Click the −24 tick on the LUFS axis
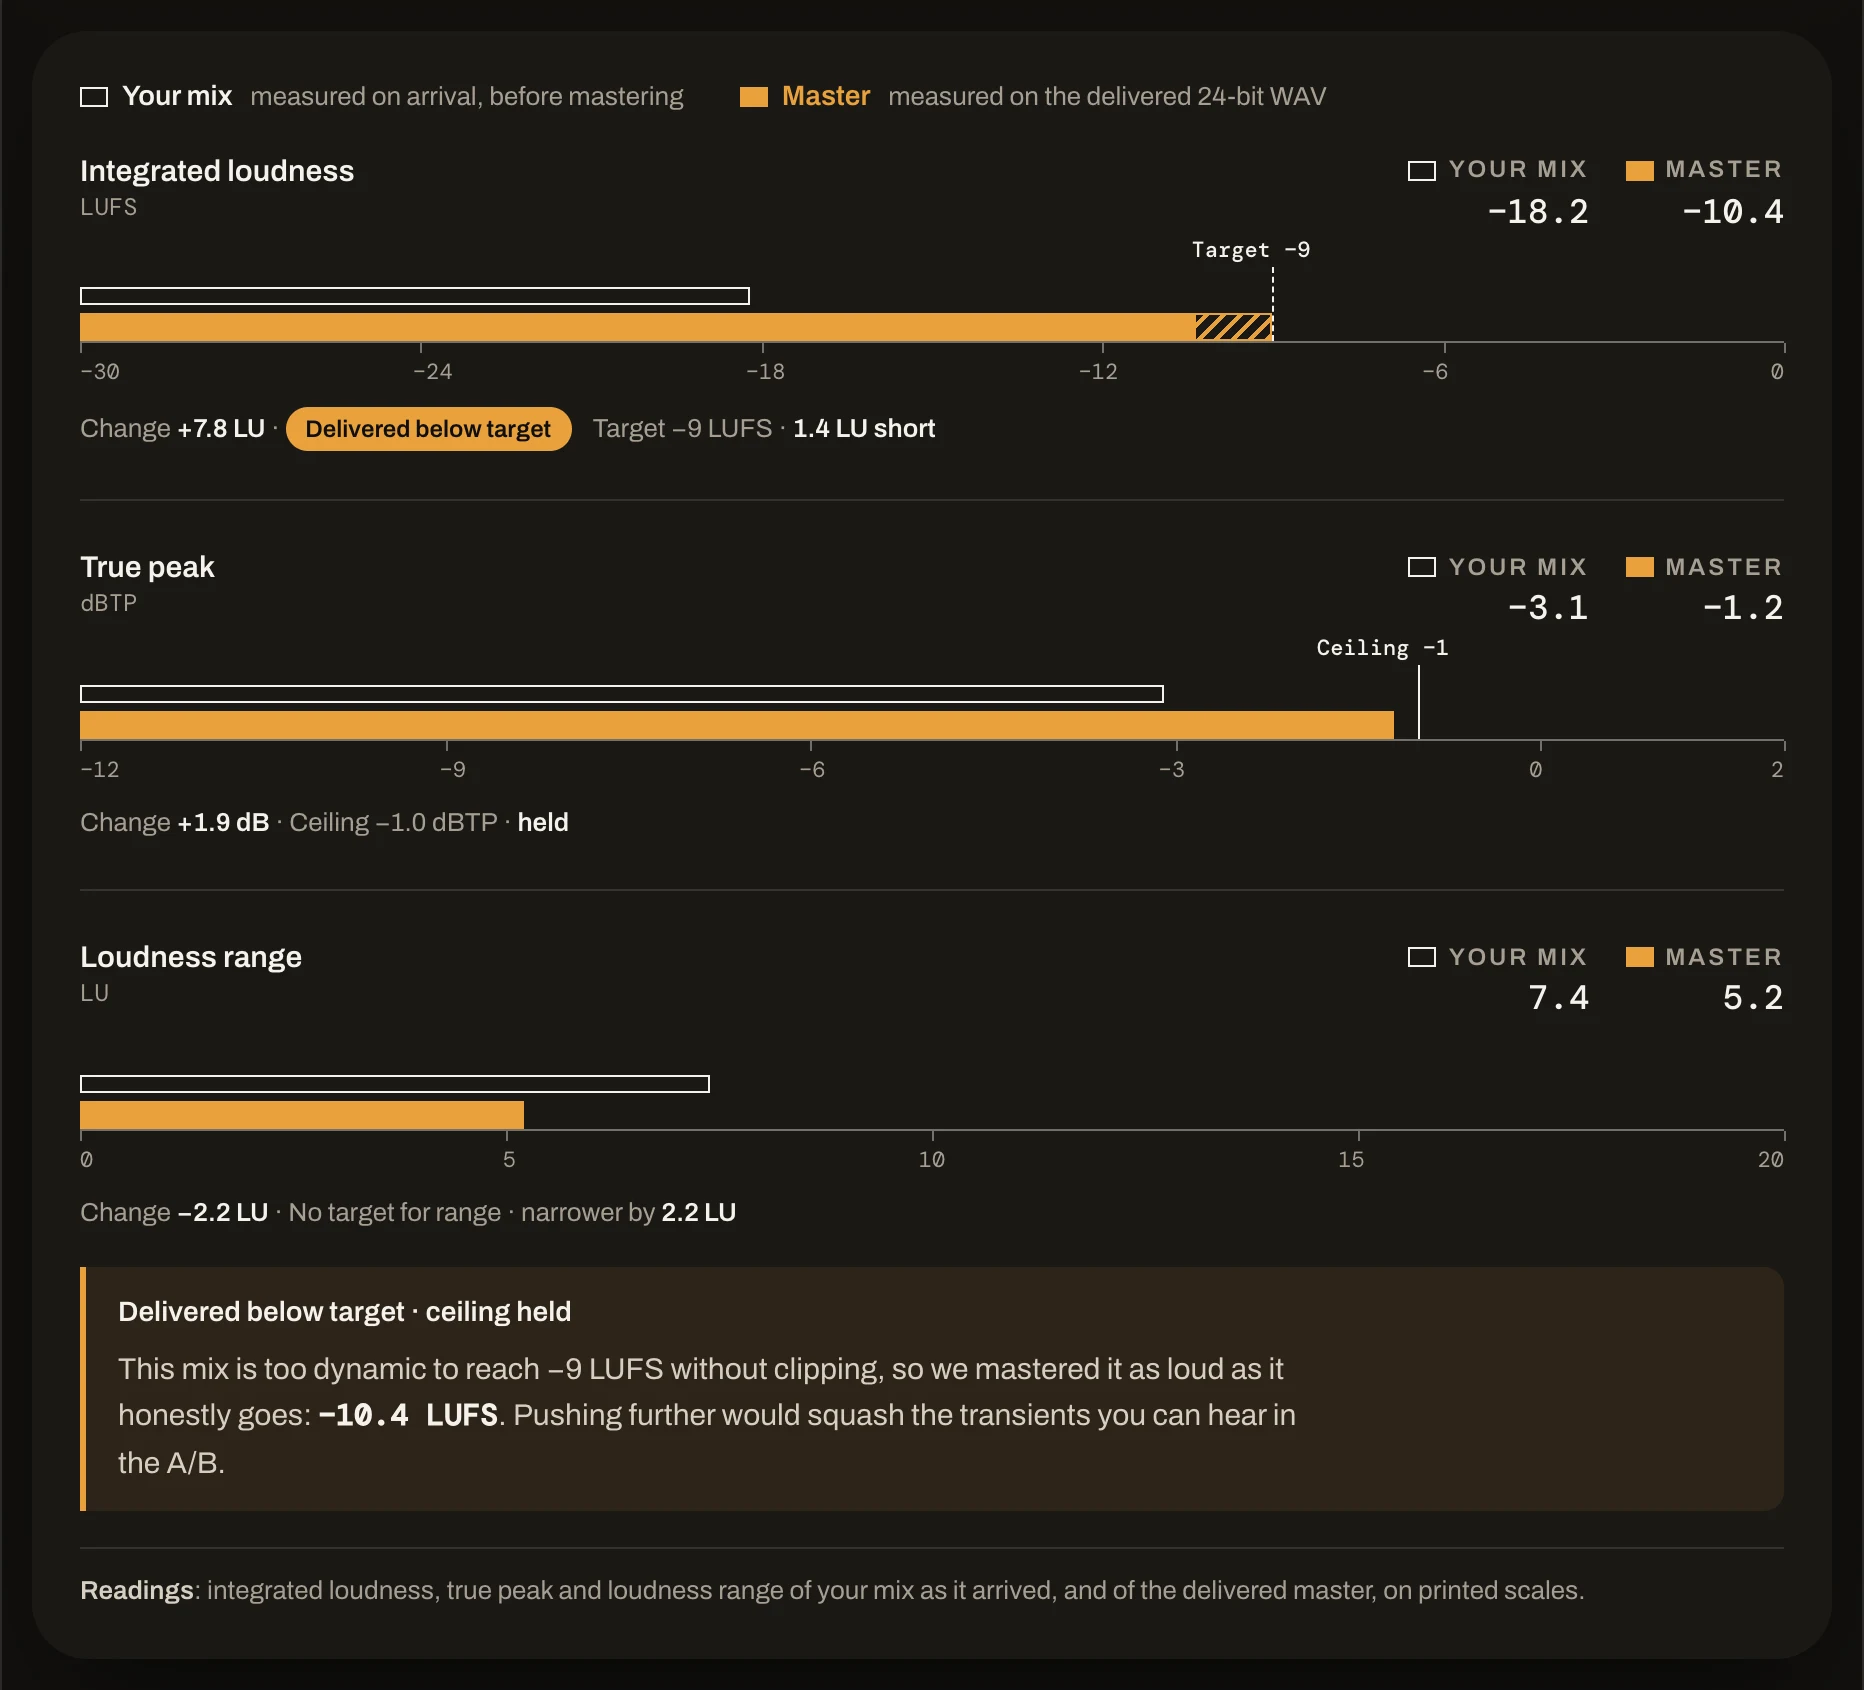Screen dimensions: 1864x1690 [432, 372]
